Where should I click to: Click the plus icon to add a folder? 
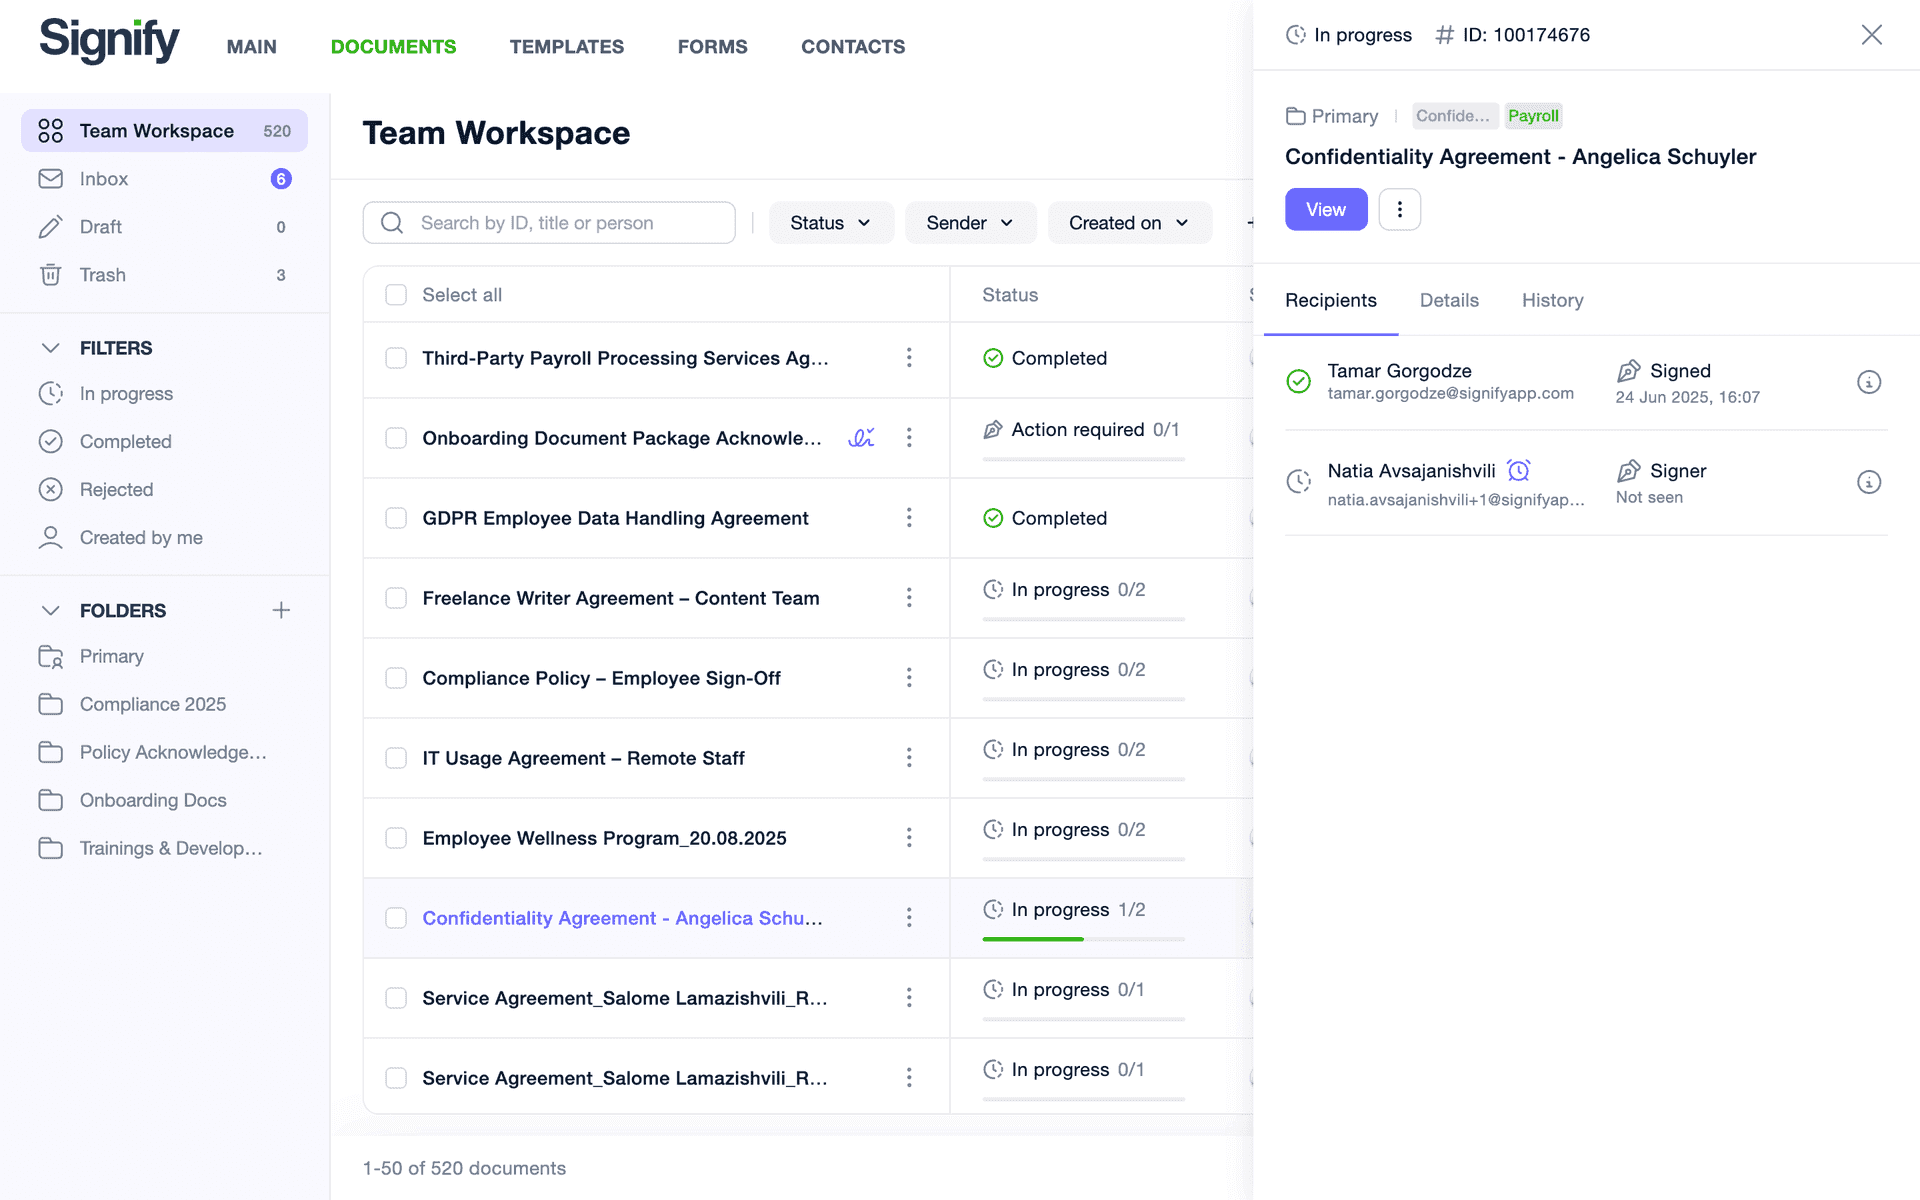281,610
